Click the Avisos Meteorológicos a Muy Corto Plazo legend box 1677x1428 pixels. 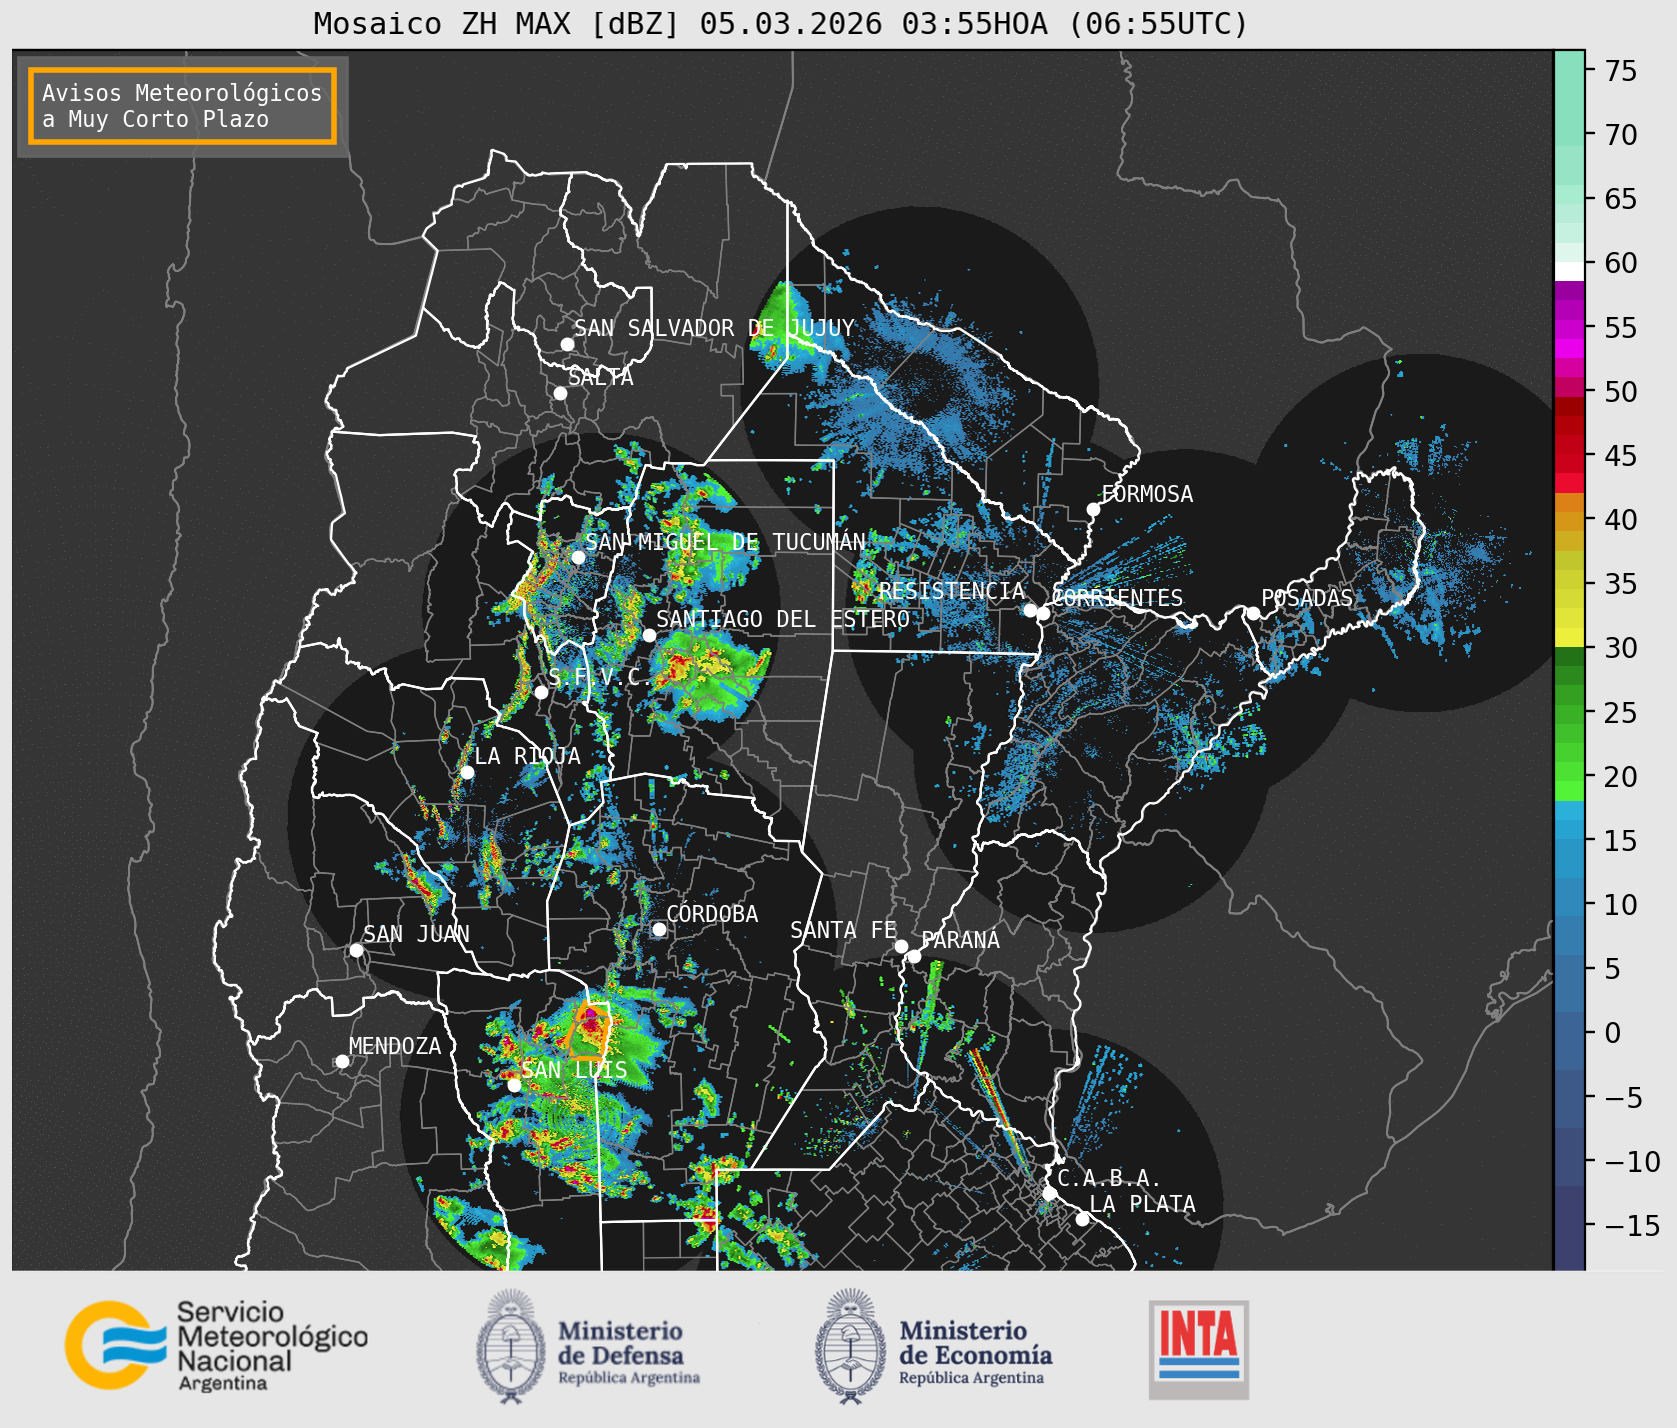click(182, 106)
